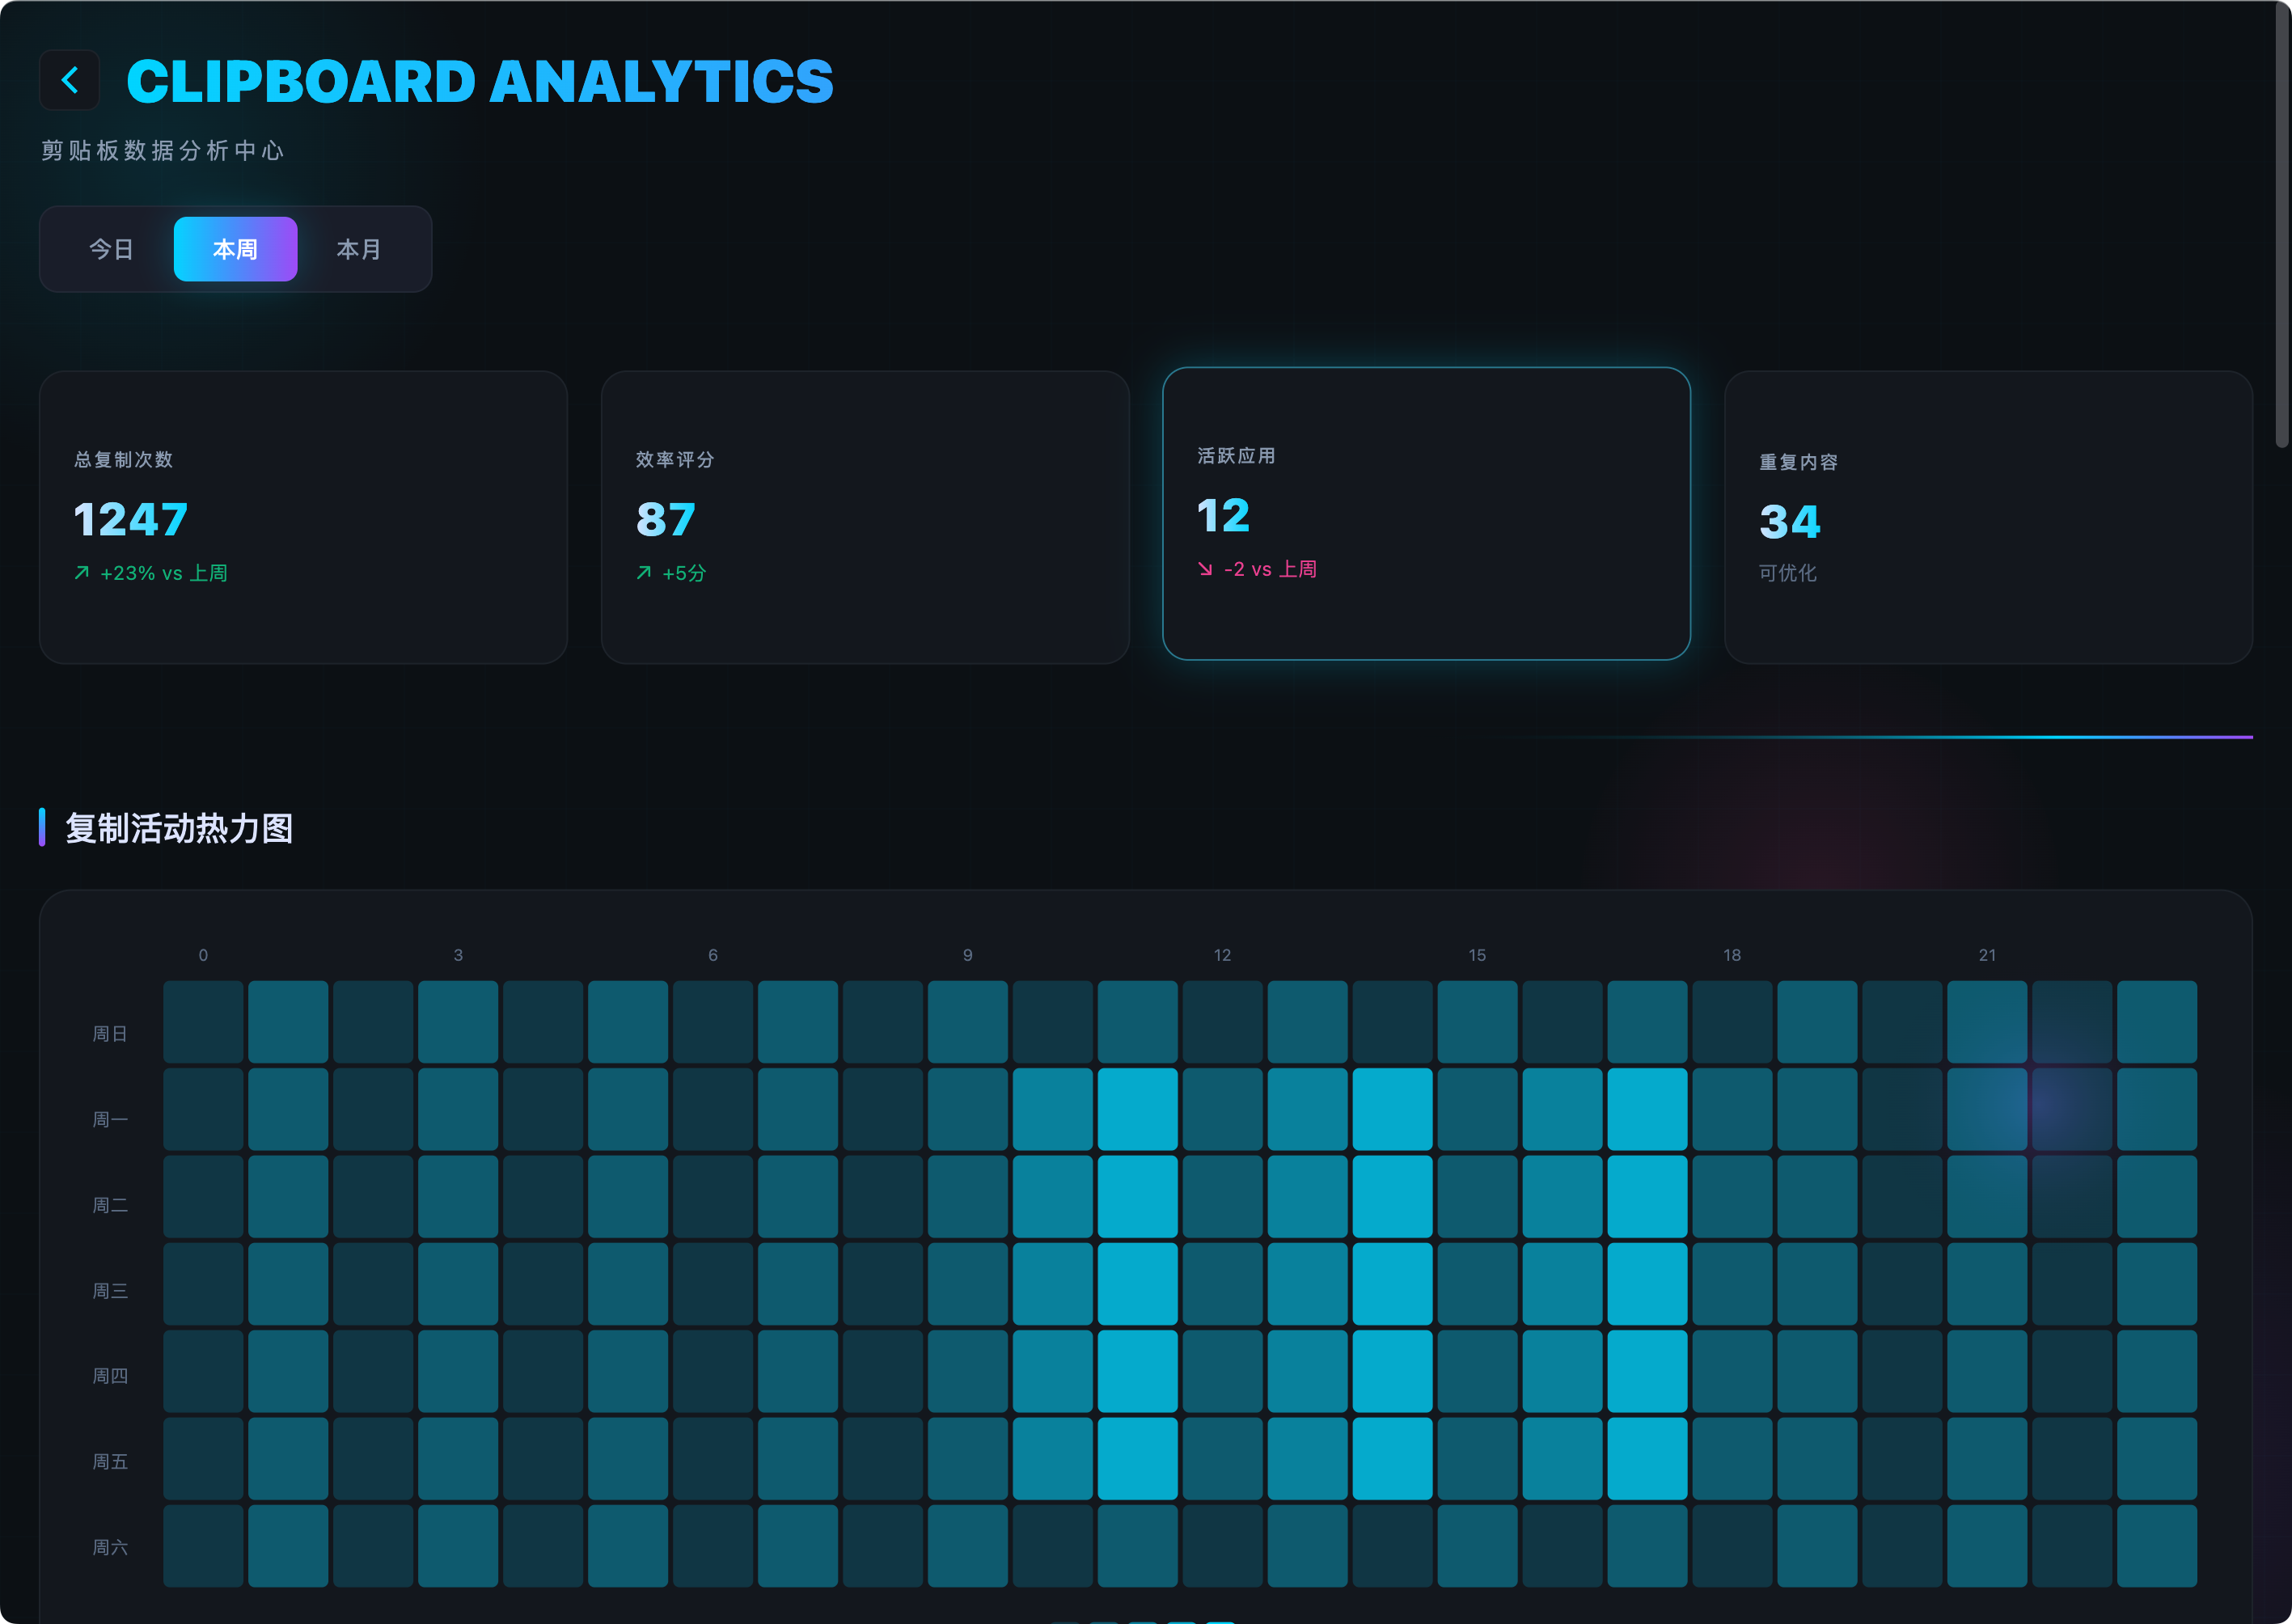Select the 本周 tab
Screen dimensions: 2292x1624
click(x=235, y=249)
